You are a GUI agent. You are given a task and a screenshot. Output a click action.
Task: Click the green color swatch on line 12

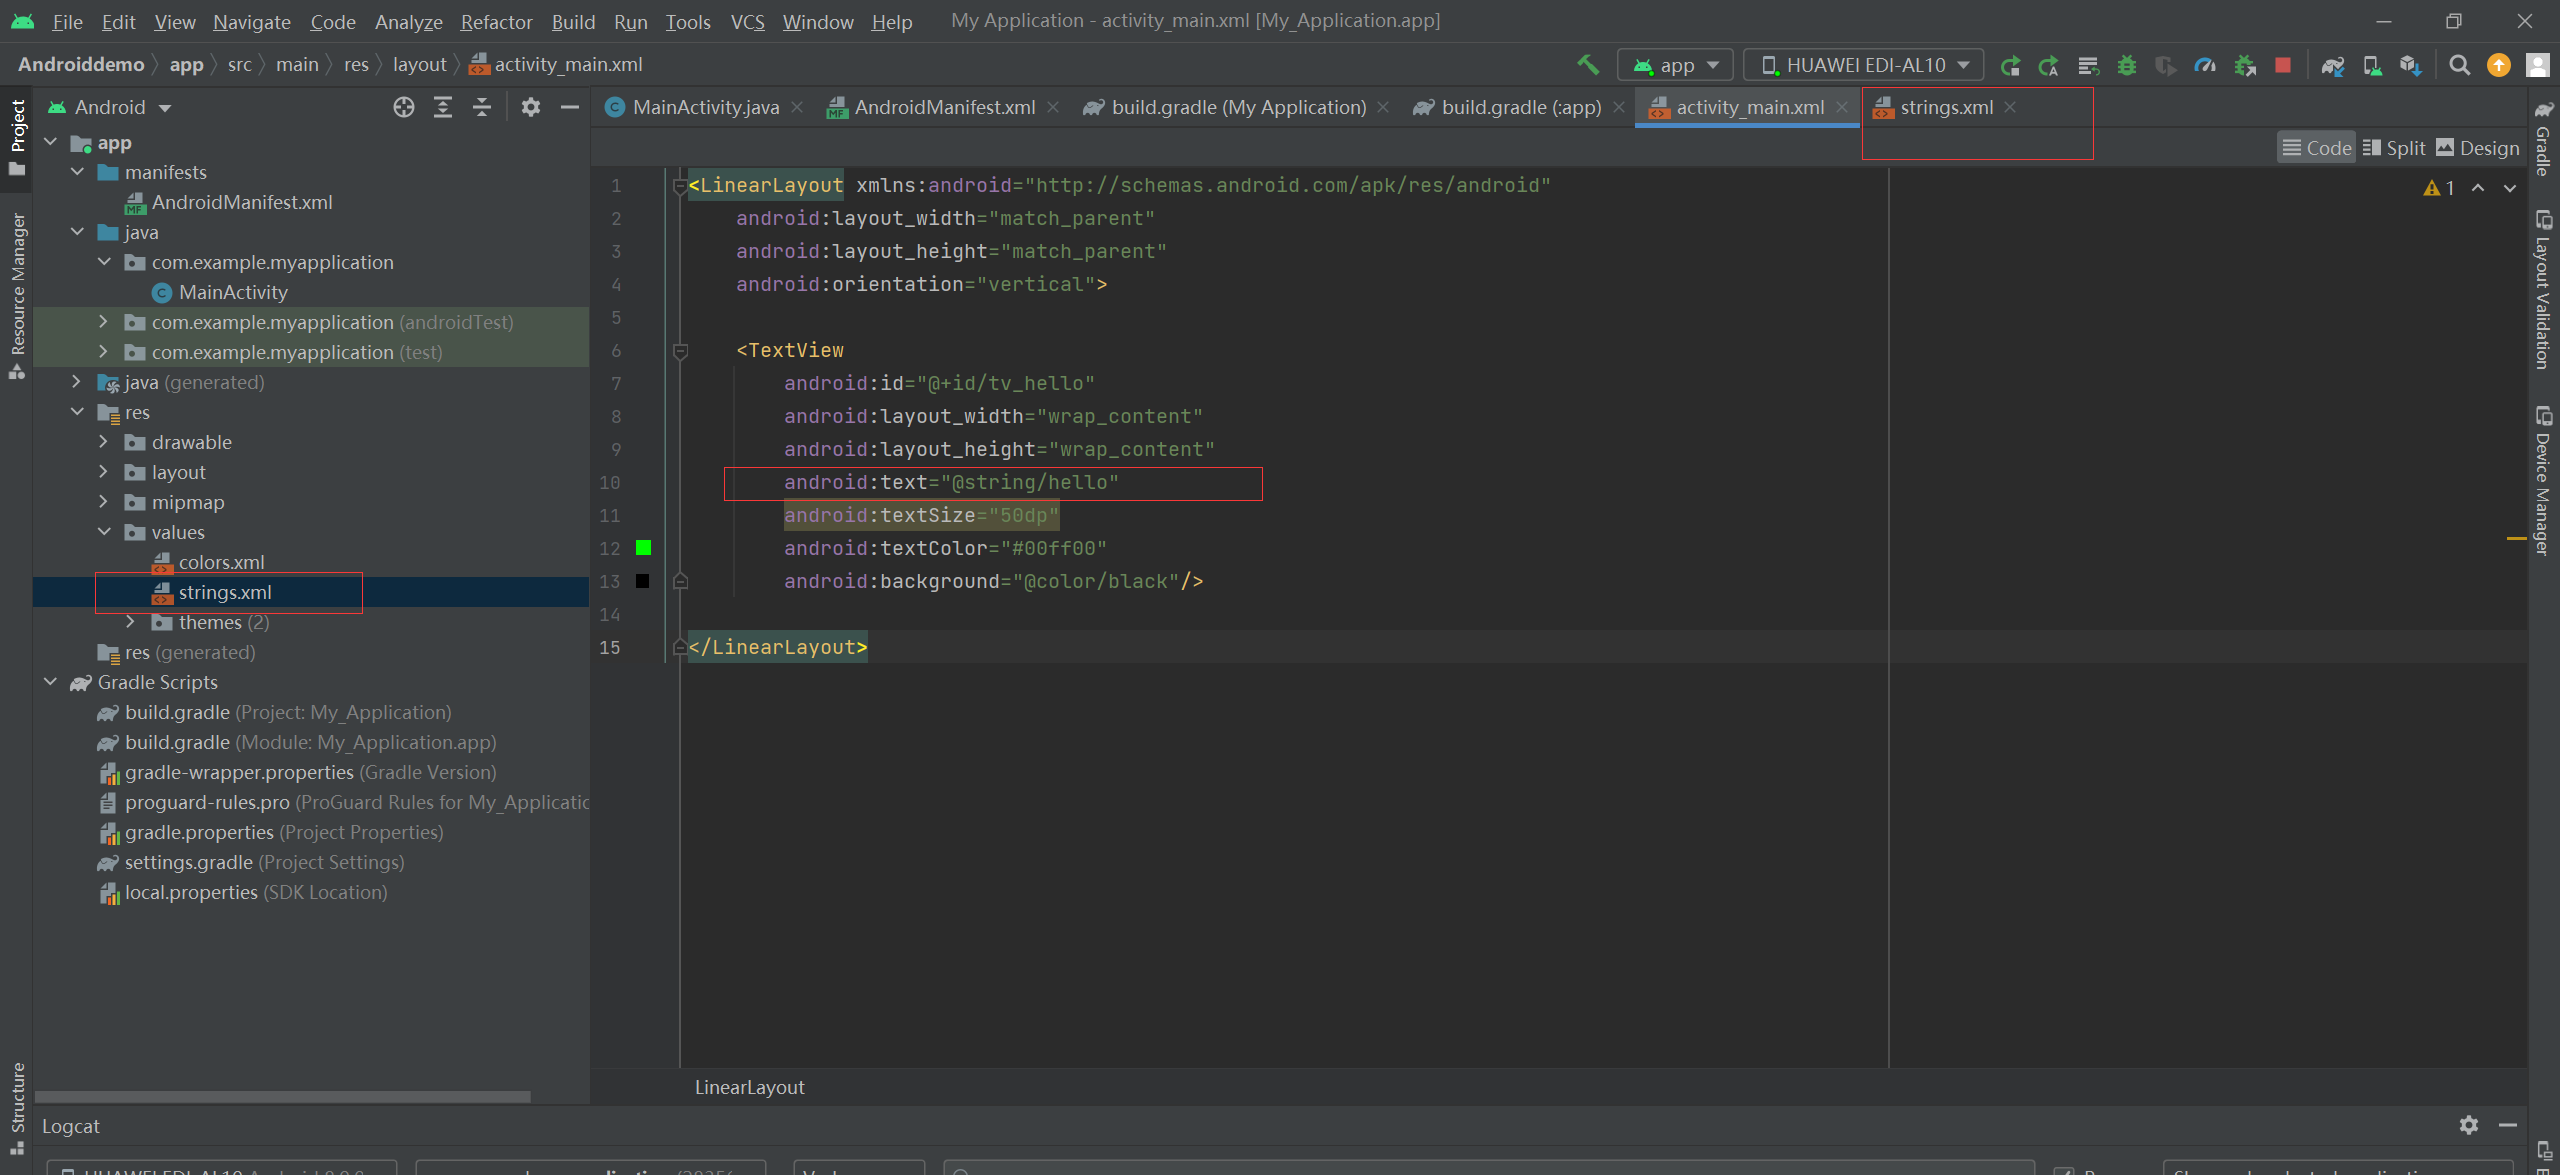pyautogui.click(x=643, y=548)
